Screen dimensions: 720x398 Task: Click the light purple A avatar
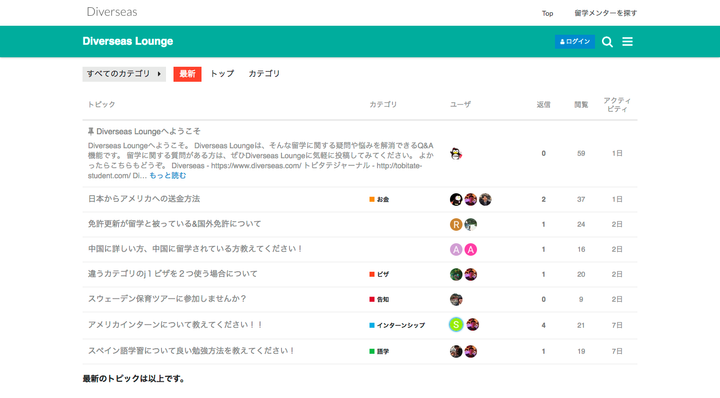(456, 249)
